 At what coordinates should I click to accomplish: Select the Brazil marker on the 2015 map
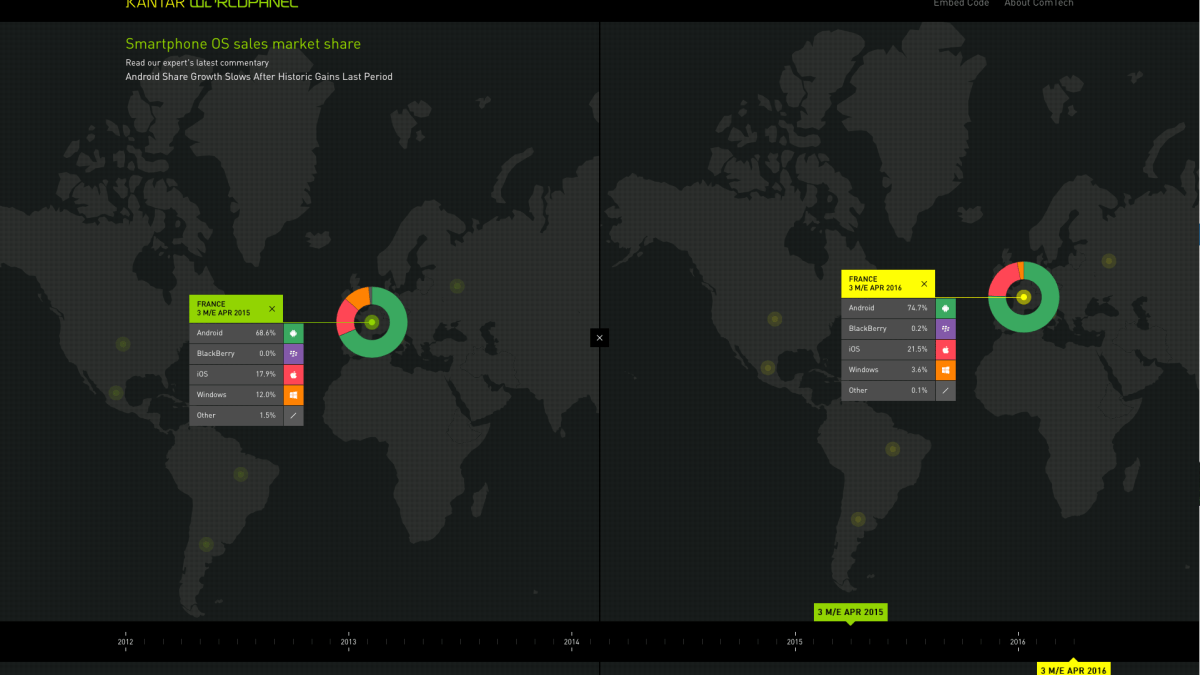240,474
